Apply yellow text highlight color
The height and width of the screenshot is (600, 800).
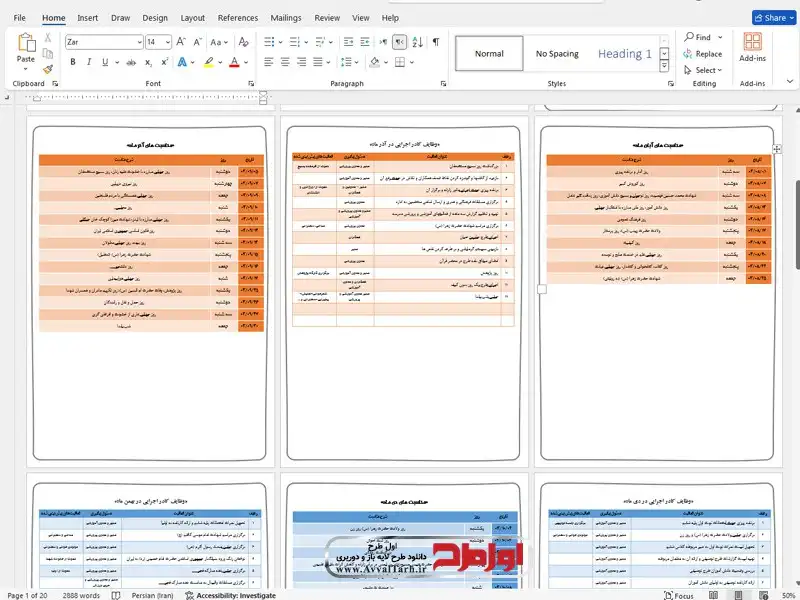(209, 62)
